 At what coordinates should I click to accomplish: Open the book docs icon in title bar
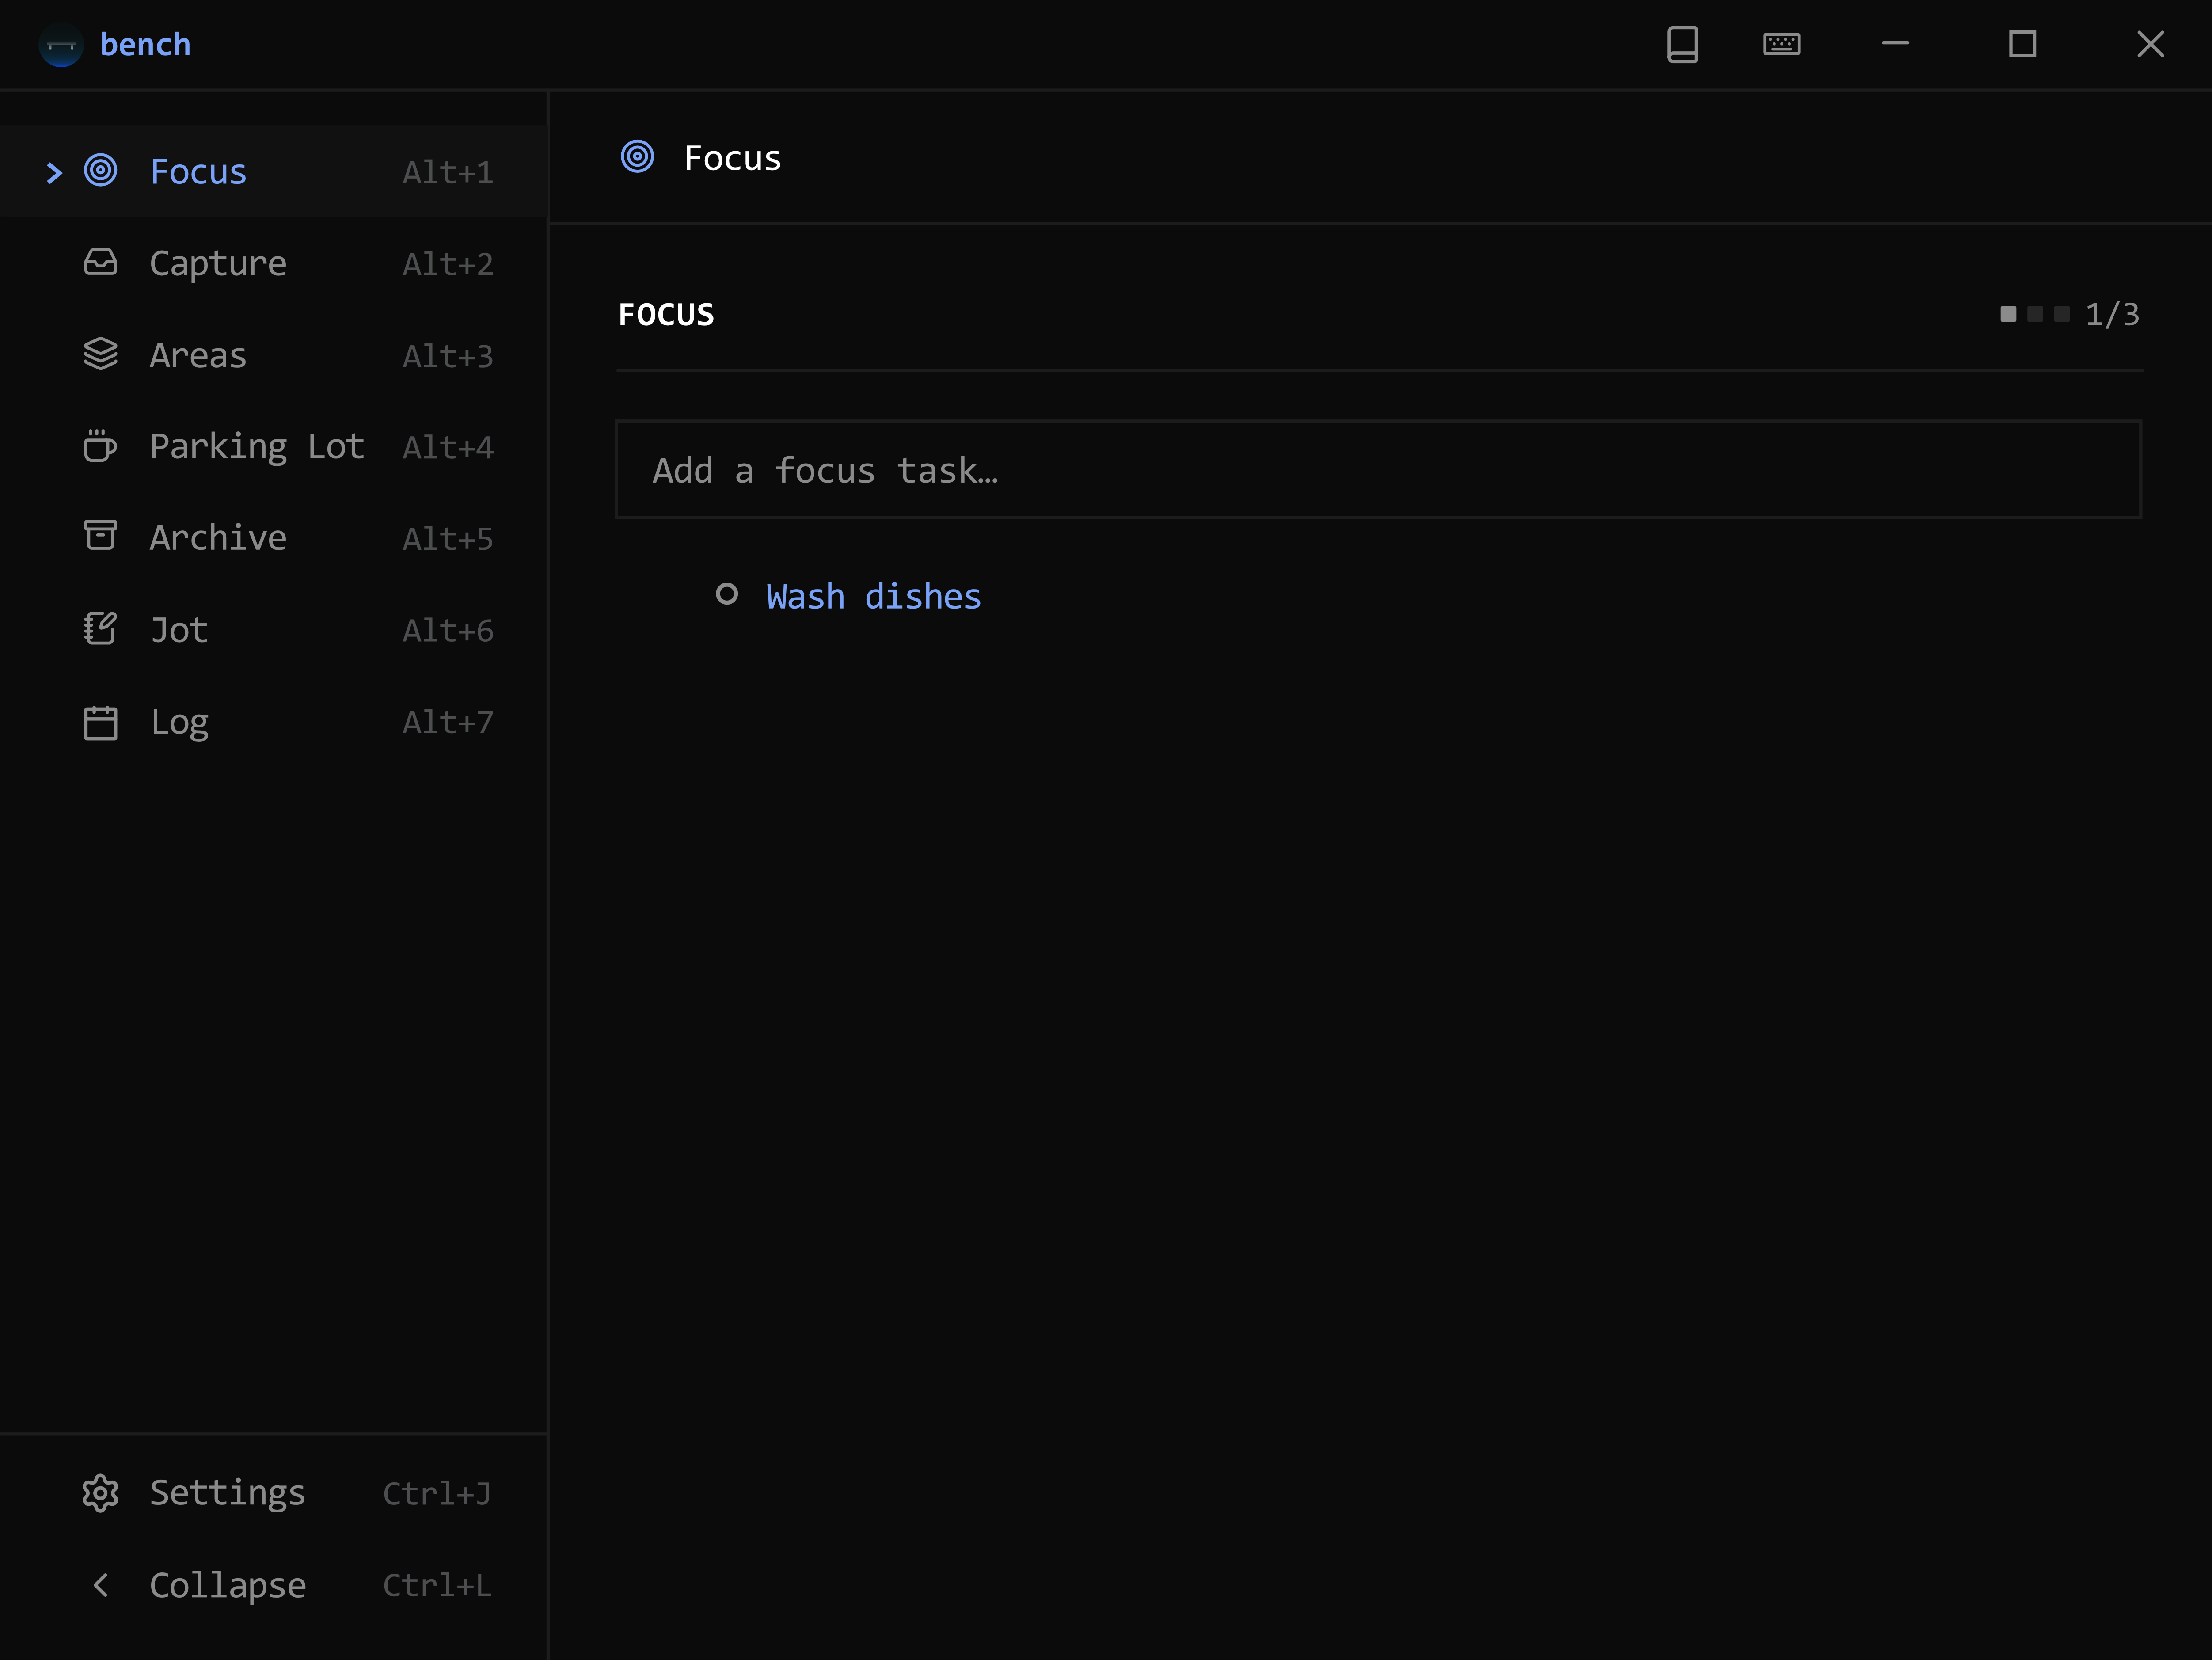(x=1682, y=44)
